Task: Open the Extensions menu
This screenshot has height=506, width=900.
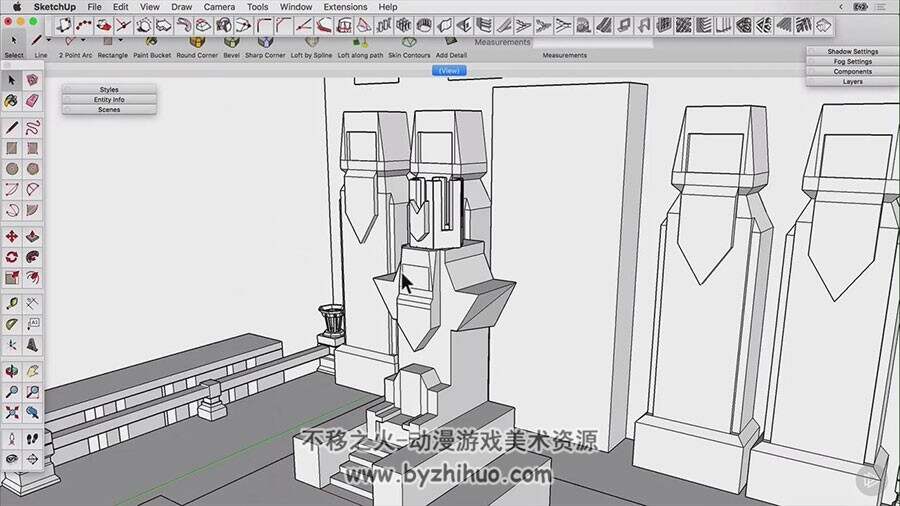Action: (345, 7)
